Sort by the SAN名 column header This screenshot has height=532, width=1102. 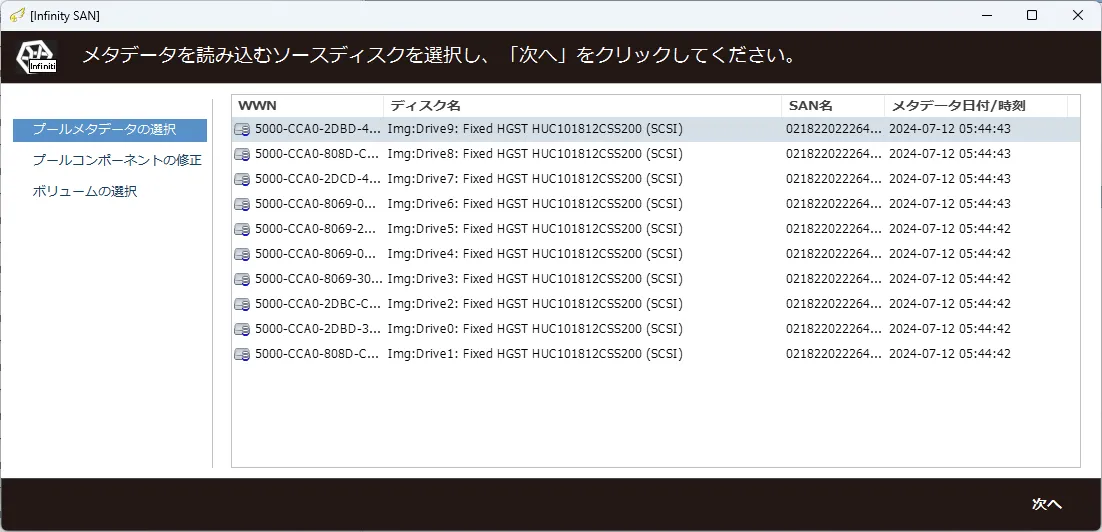pyautogui.click(x=833, y=106)
